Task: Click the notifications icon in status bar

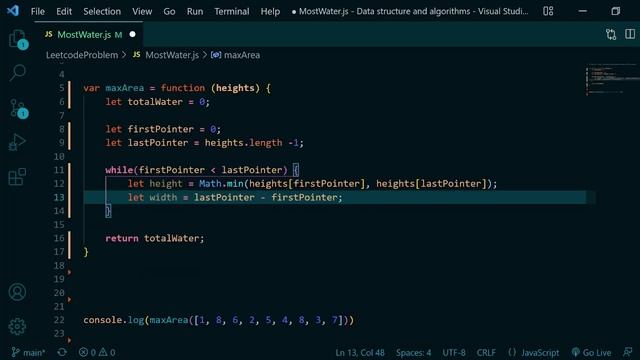Action: tap(628, 352)
